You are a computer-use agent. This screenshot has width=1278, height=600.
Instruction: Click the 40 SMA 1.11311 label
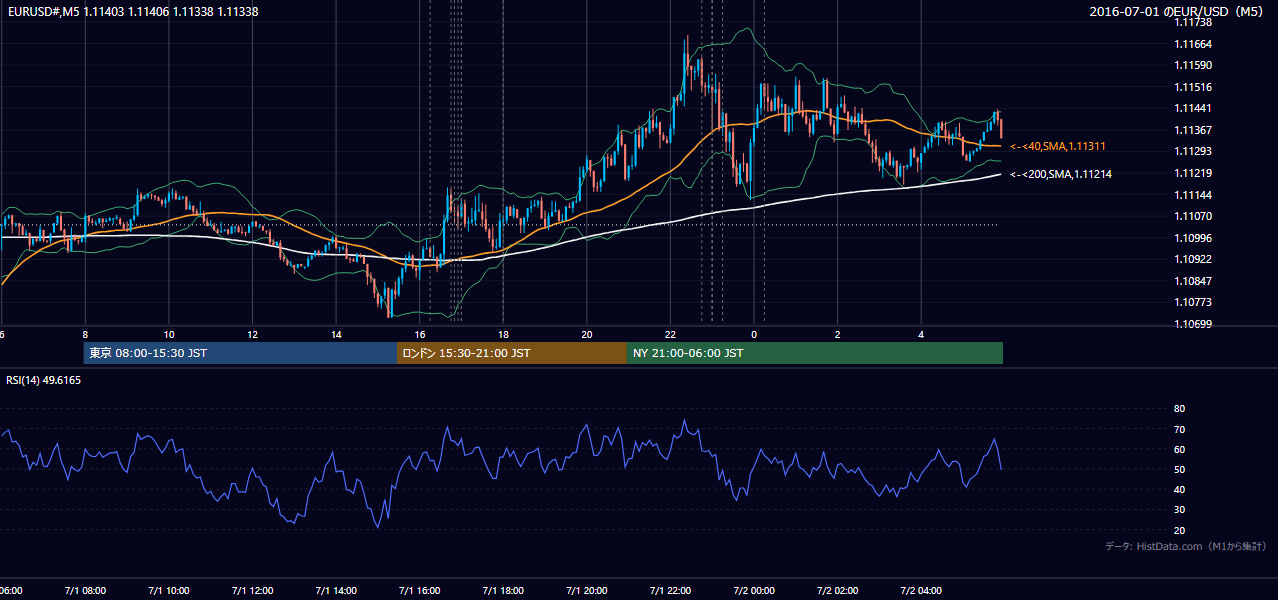(1057, 147)
